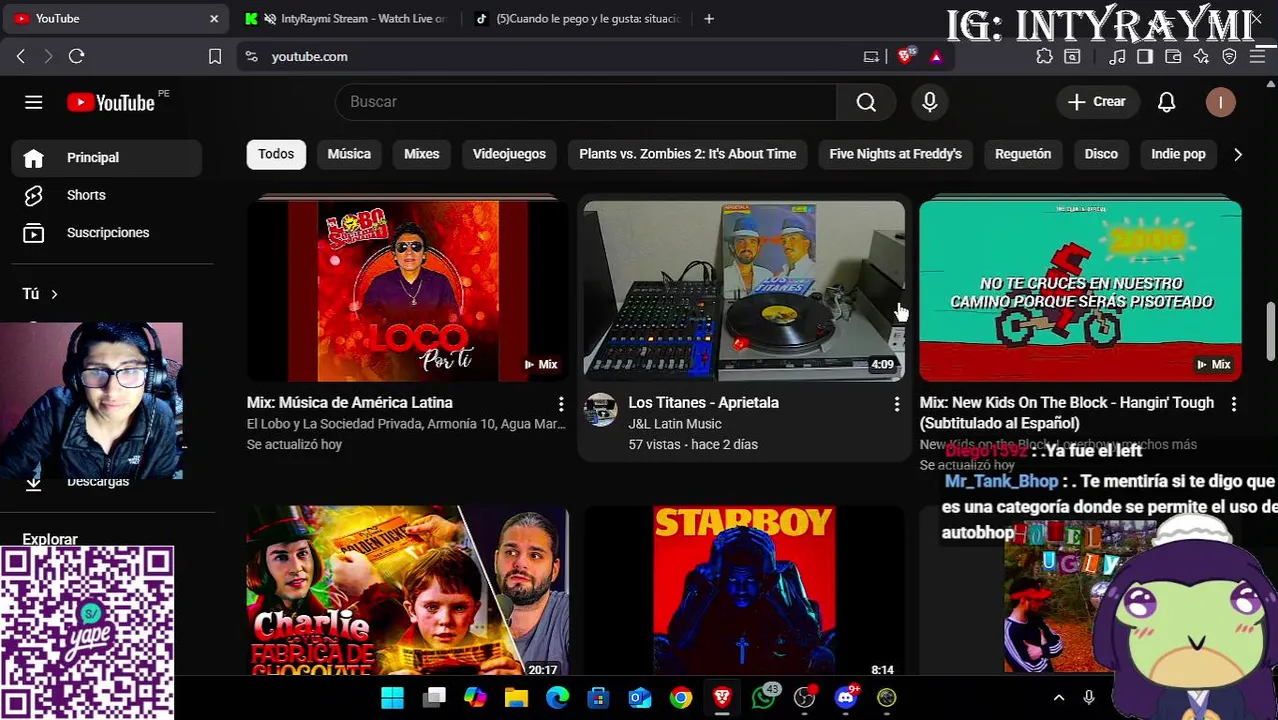
Task: Open the Mix: Música de América Latina title
Action: [x=350, y=402]
